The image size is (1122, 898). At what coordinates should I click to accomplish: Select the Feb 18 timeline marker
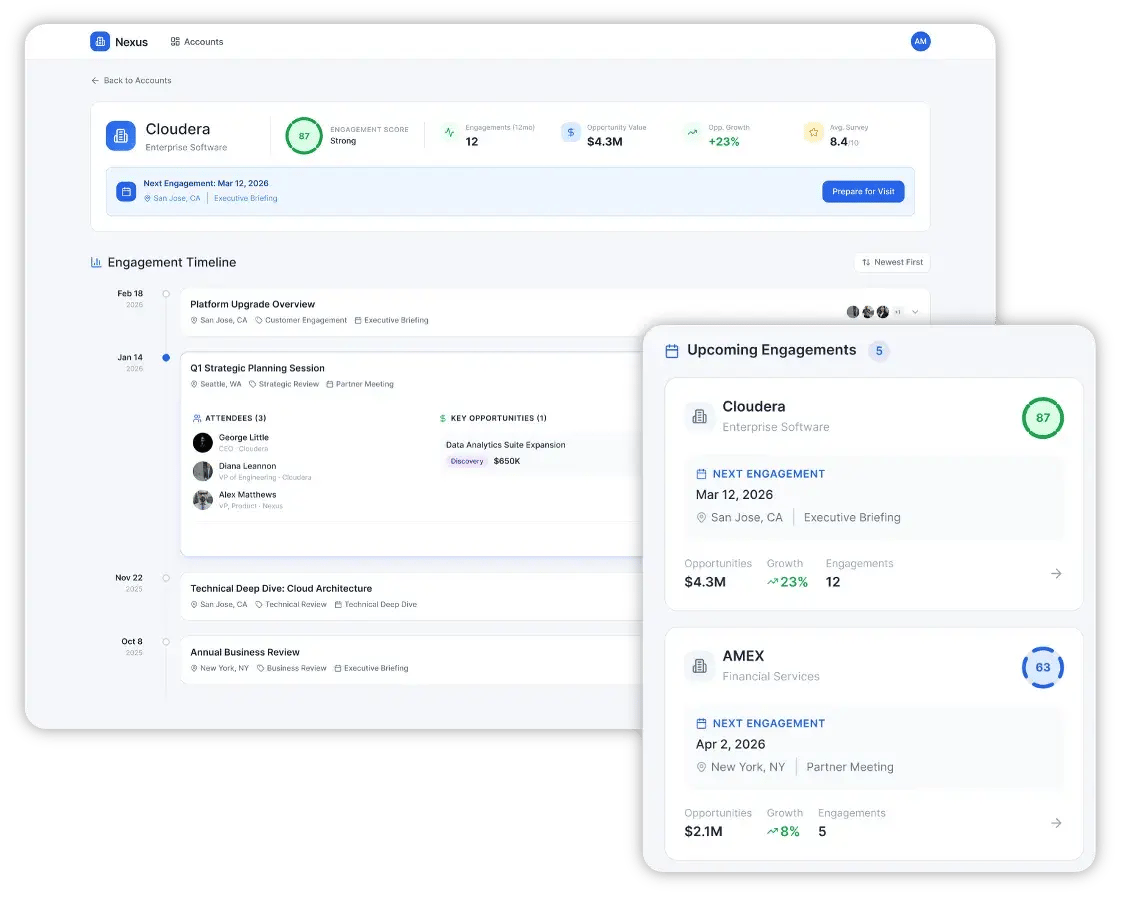[166, 293]
